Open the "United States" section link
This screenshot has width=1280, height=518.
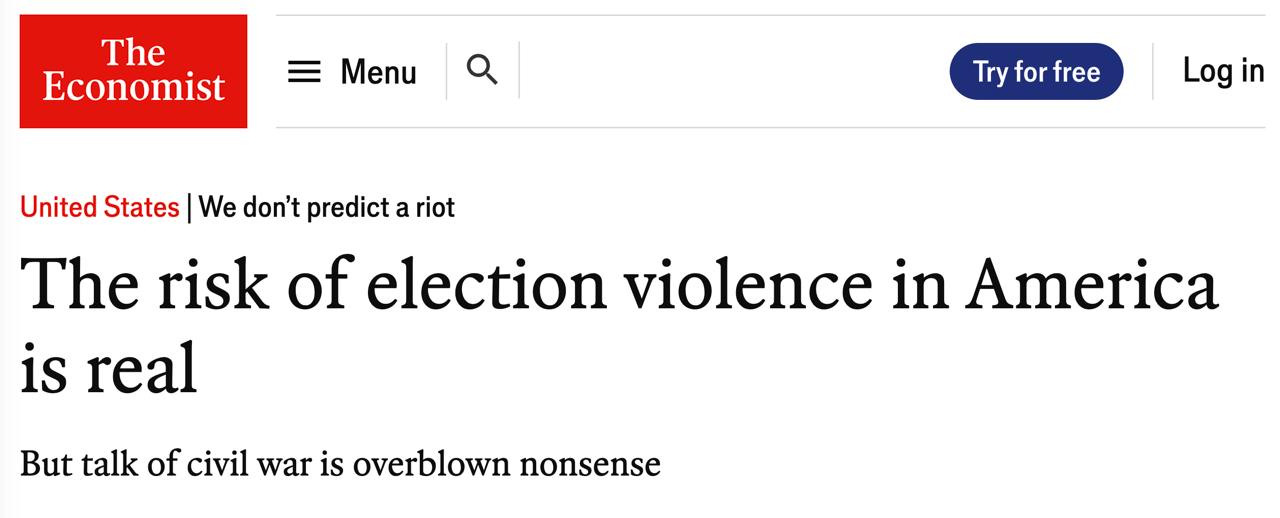click(x=100, y=207)
